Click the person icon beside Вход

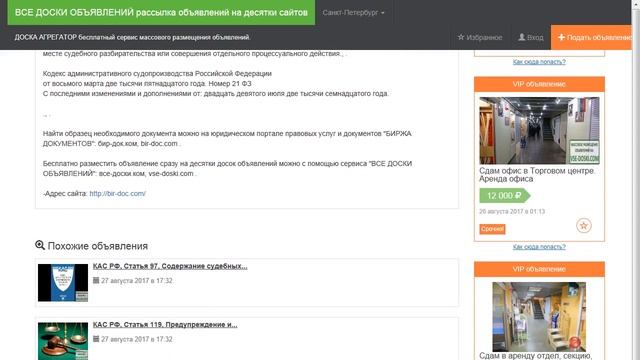pos(521,37)
